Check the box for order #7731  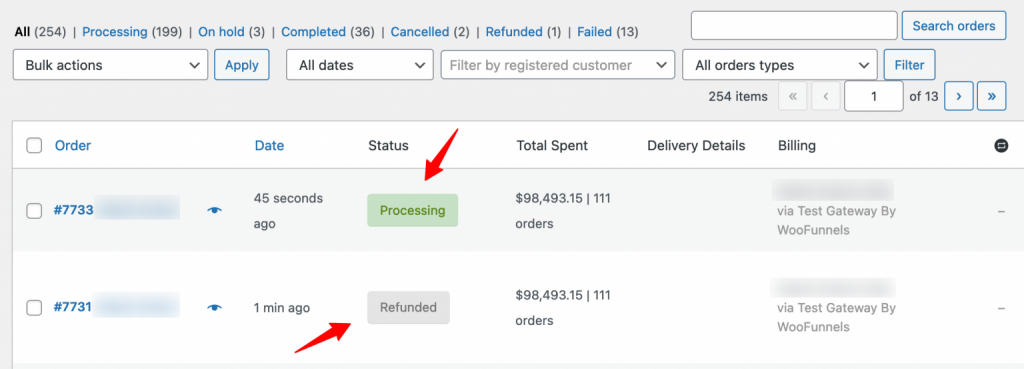[x=34, y=307]
